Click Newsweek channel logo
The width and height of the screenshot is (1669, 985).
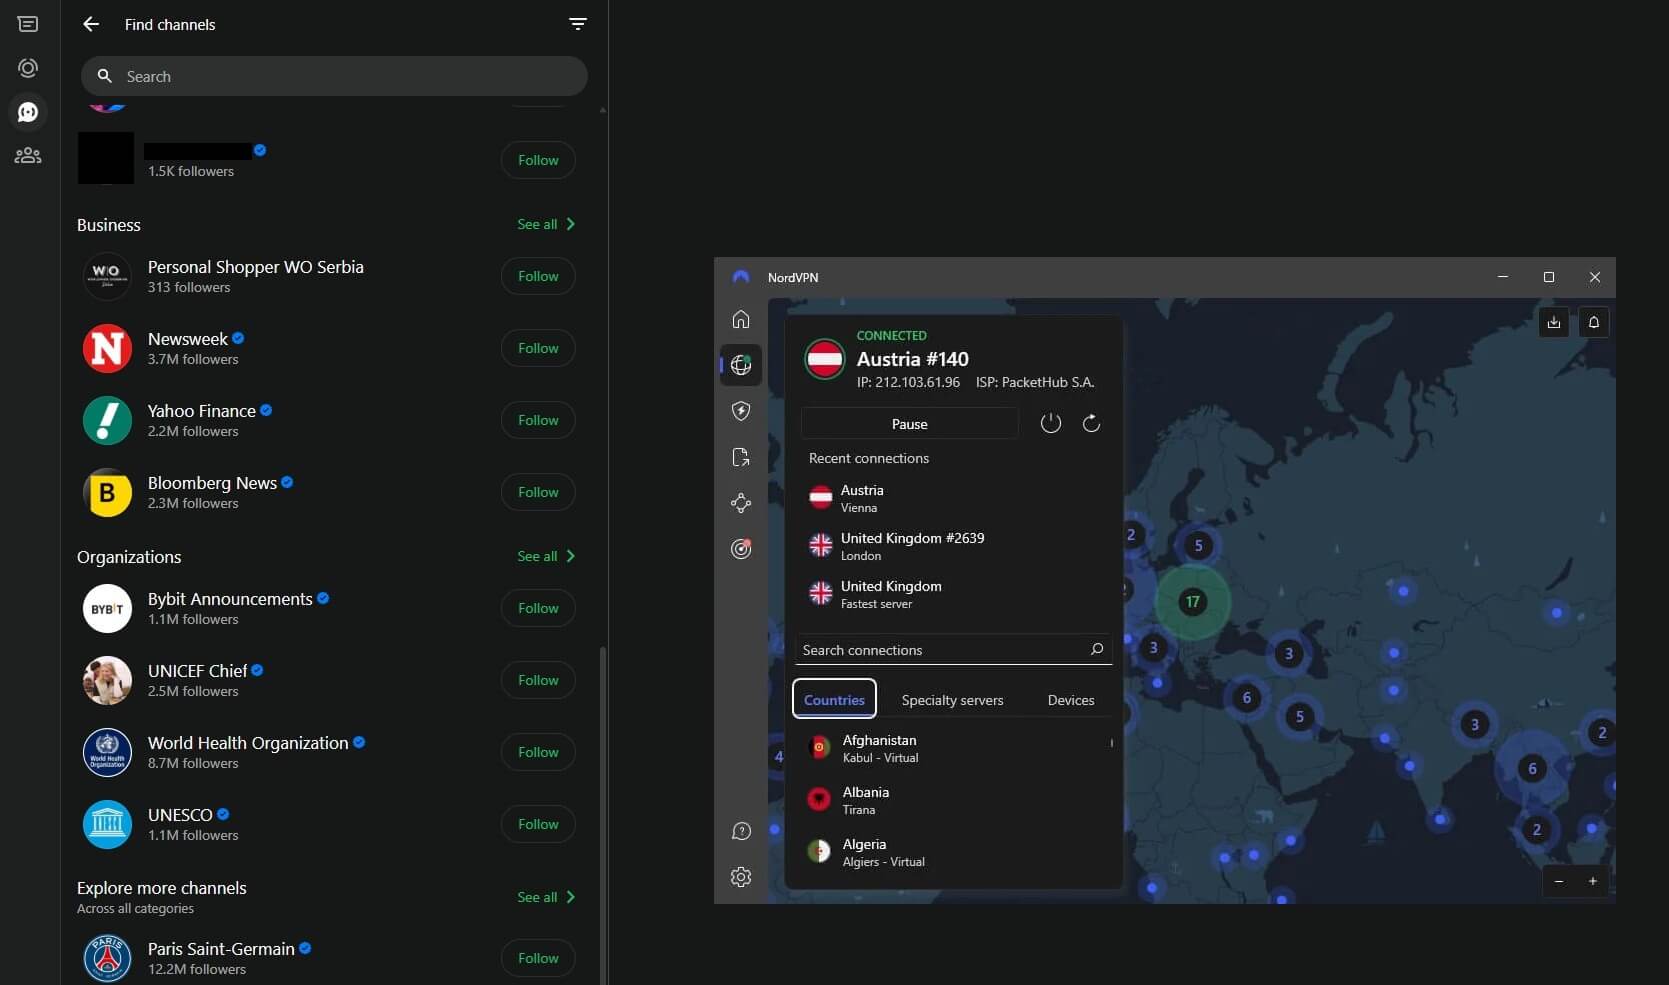point(107,348)
